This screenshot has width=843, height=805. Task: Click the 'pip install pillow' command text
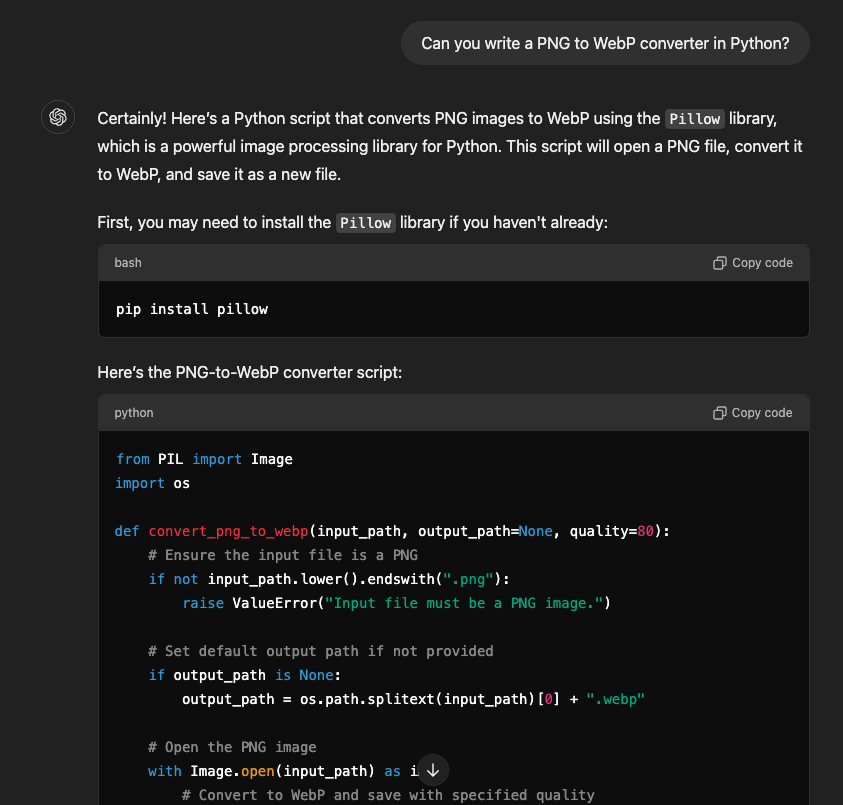tap(191, 308)
